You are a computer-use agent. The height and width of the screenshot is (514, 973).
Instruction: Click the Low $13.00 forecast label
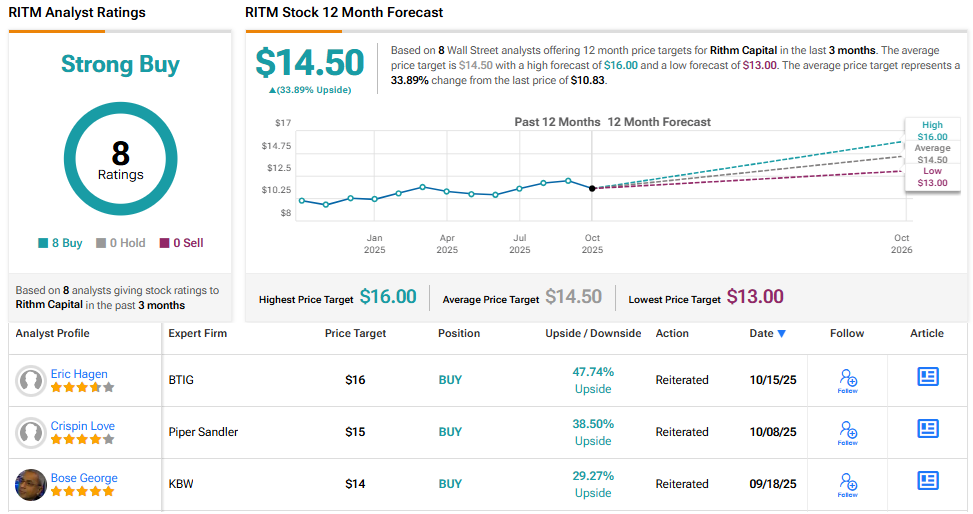tap(931, 177)
